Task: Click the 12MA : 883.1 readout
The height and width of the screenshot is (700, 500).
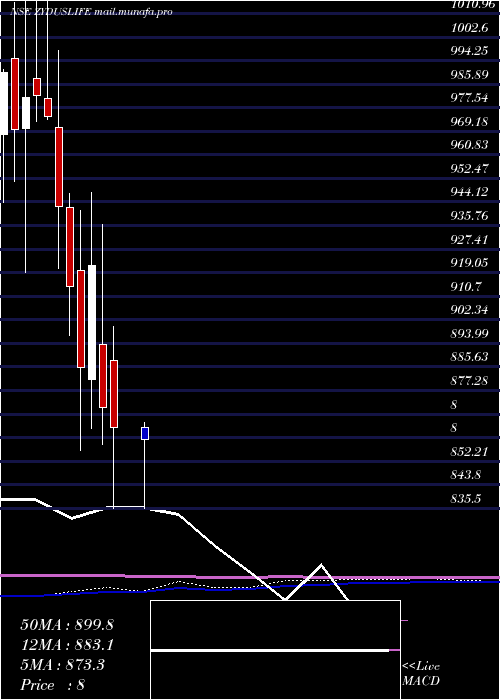Action: click(x=67, y=645)
